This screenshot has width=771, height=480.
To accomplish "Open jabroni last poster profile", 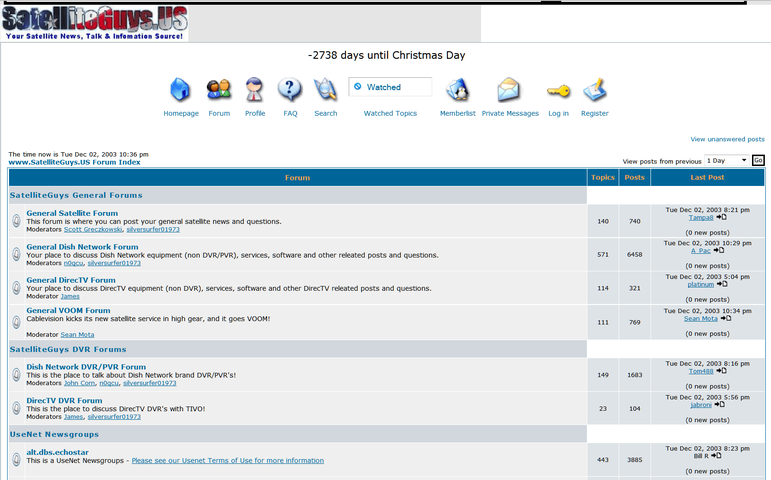I will [701, 404].
